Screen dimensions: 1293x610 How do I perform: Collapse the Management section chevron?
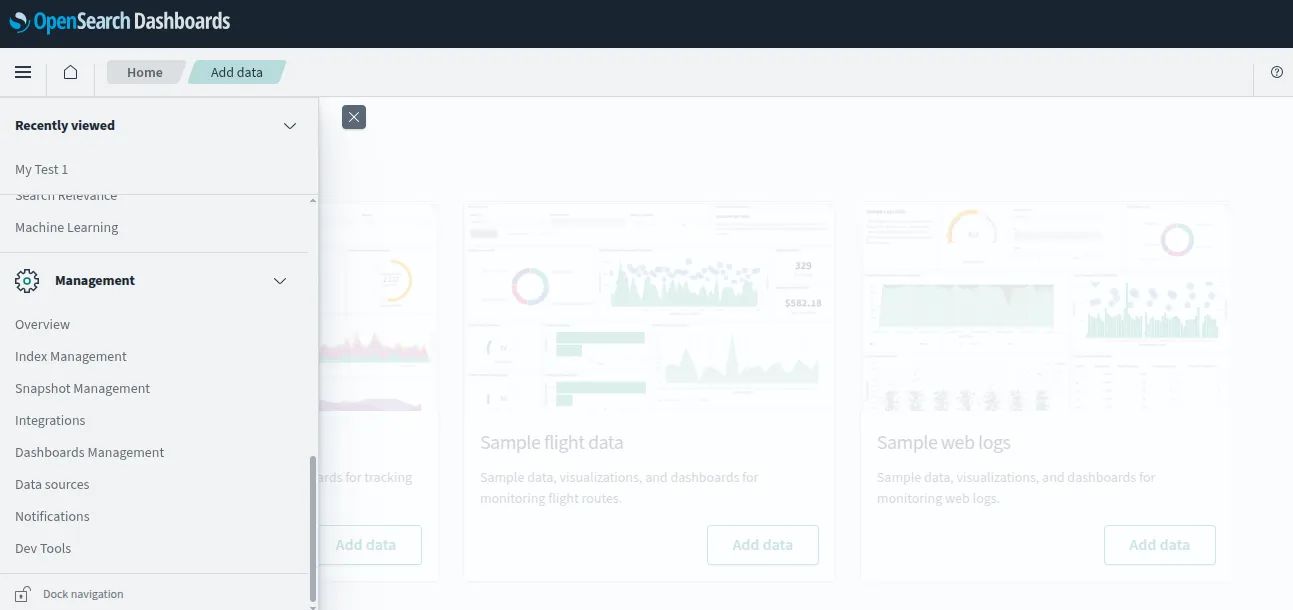[x=280, y=281]
